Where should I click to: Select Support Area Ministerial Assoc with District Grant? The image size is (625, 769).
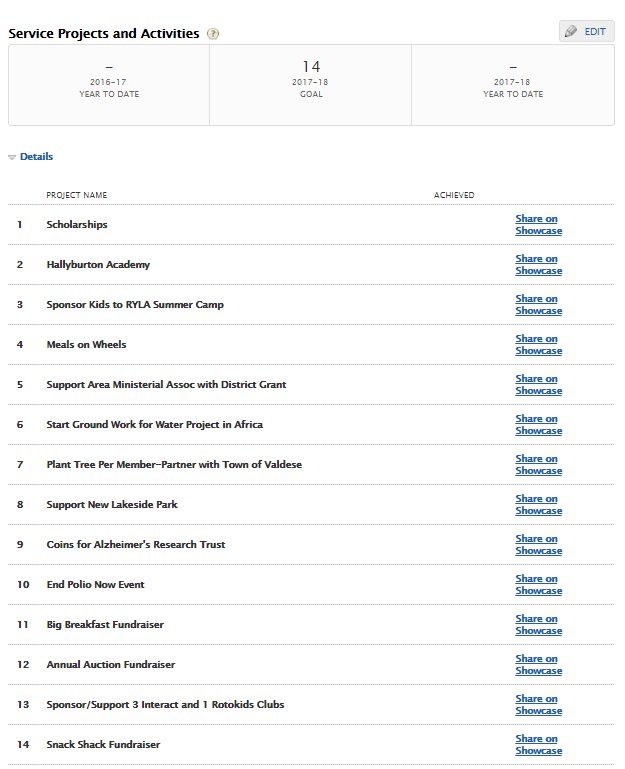click(x=166, y=384)
